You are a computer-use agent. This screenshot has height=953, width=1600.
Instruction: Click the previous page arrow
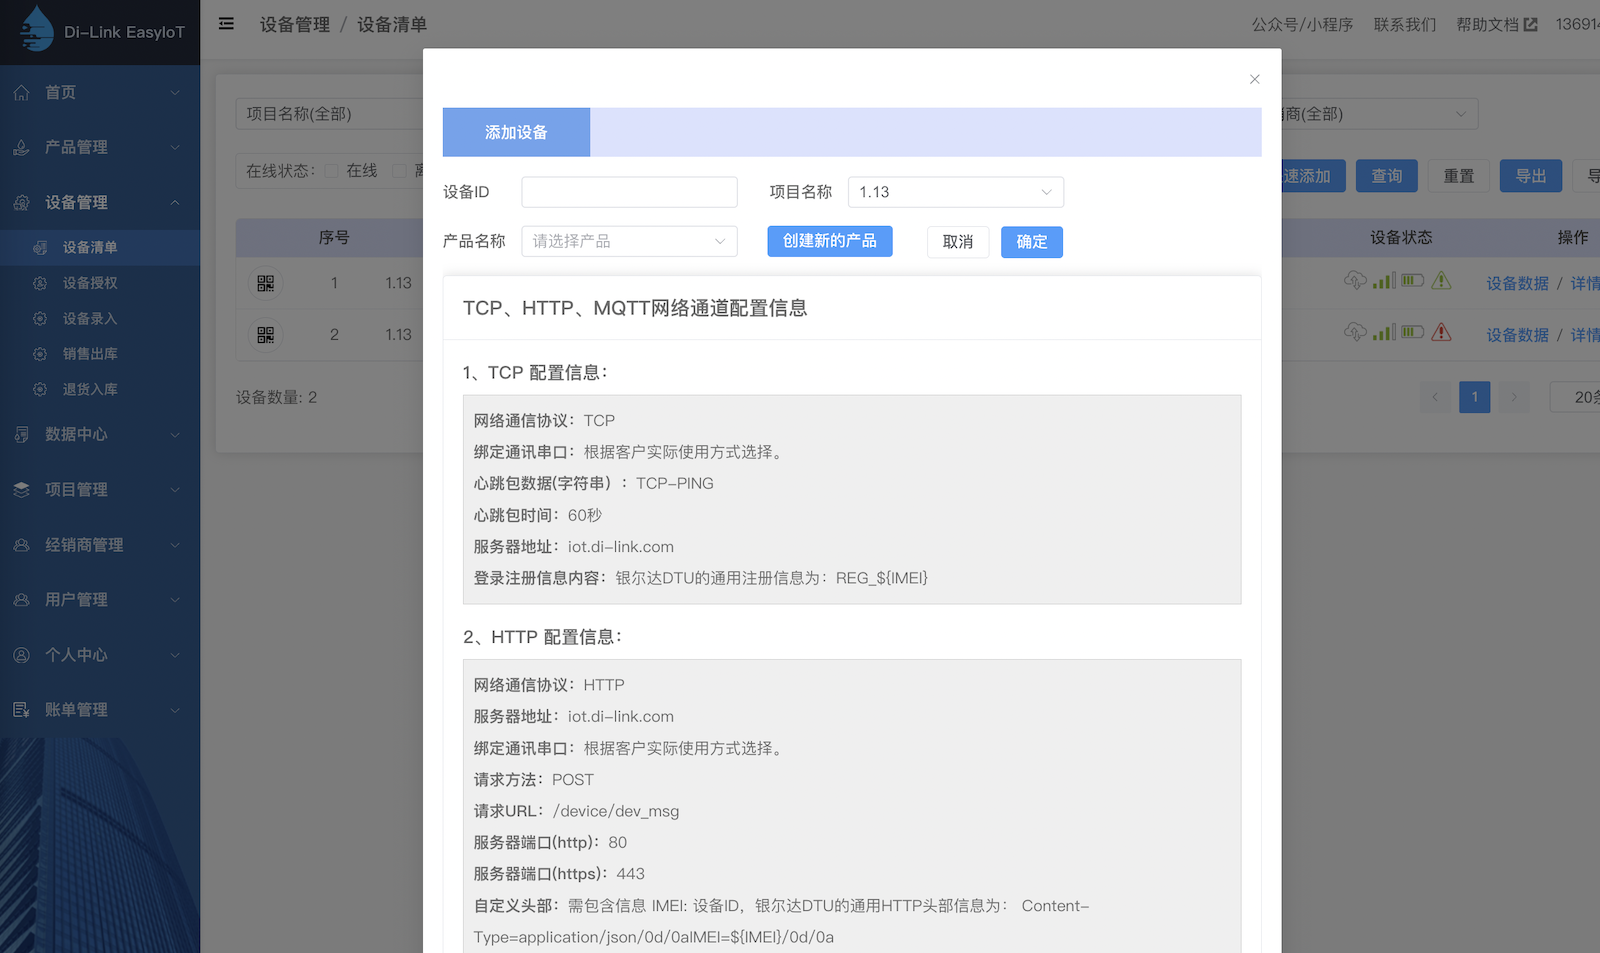[x=1435, y=397]
